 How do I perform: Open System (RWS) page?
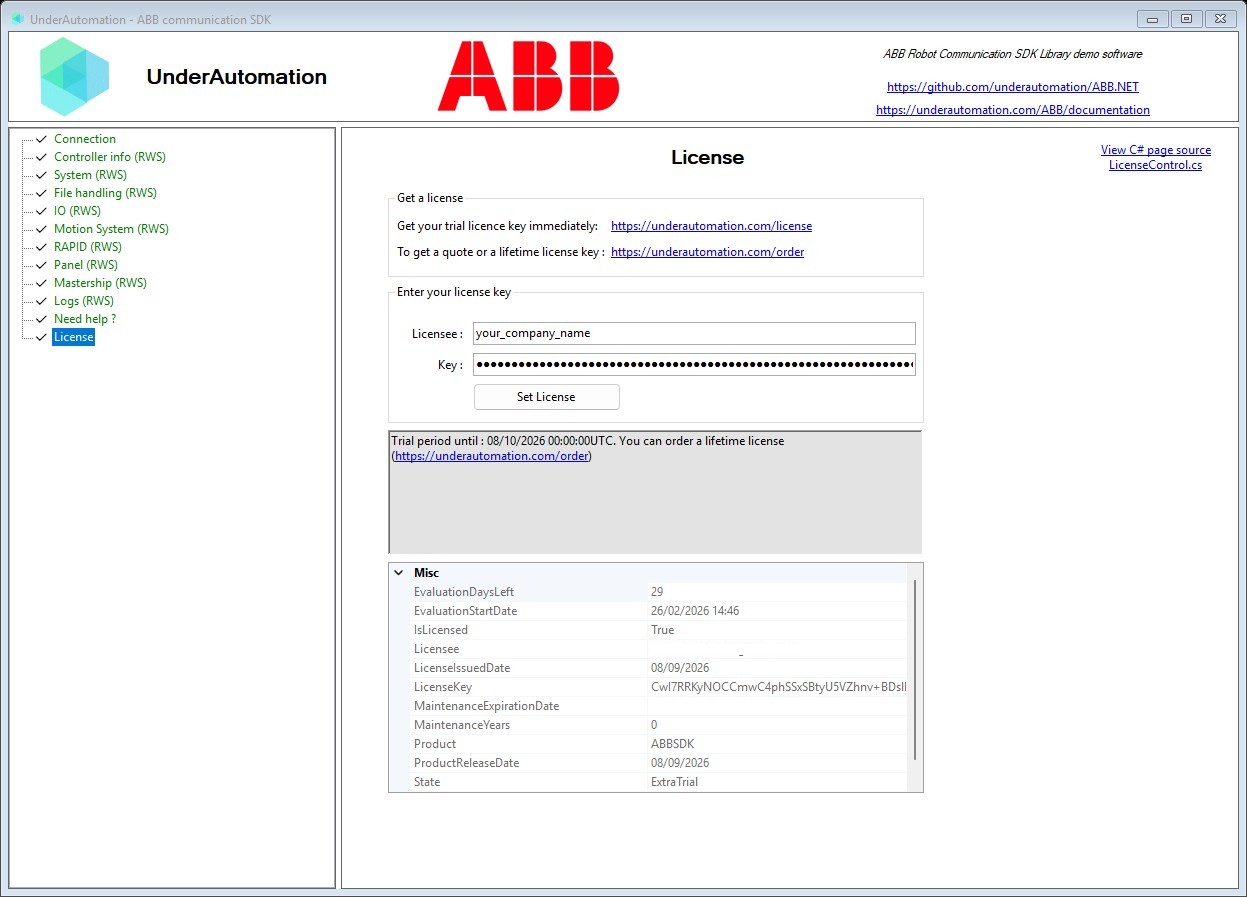(90, 175)
